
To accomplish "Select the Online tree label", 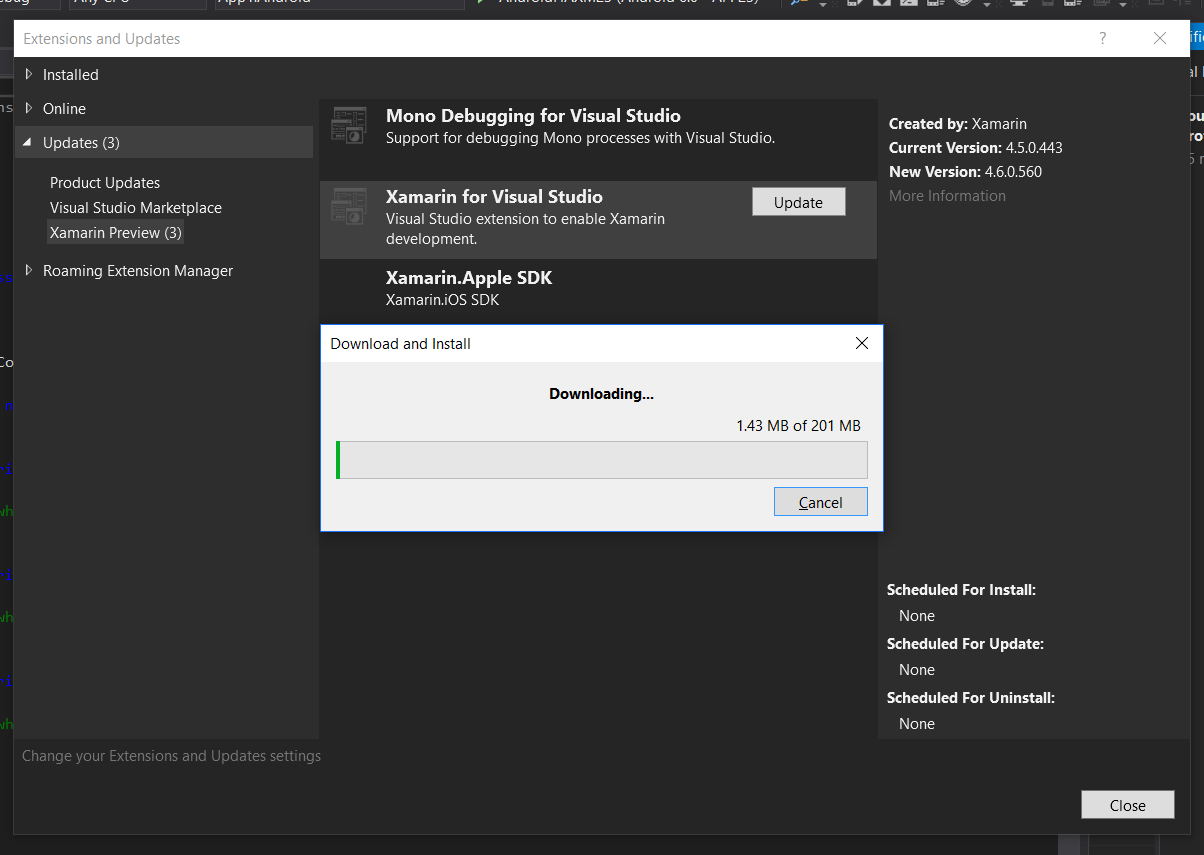I will 64,109.
